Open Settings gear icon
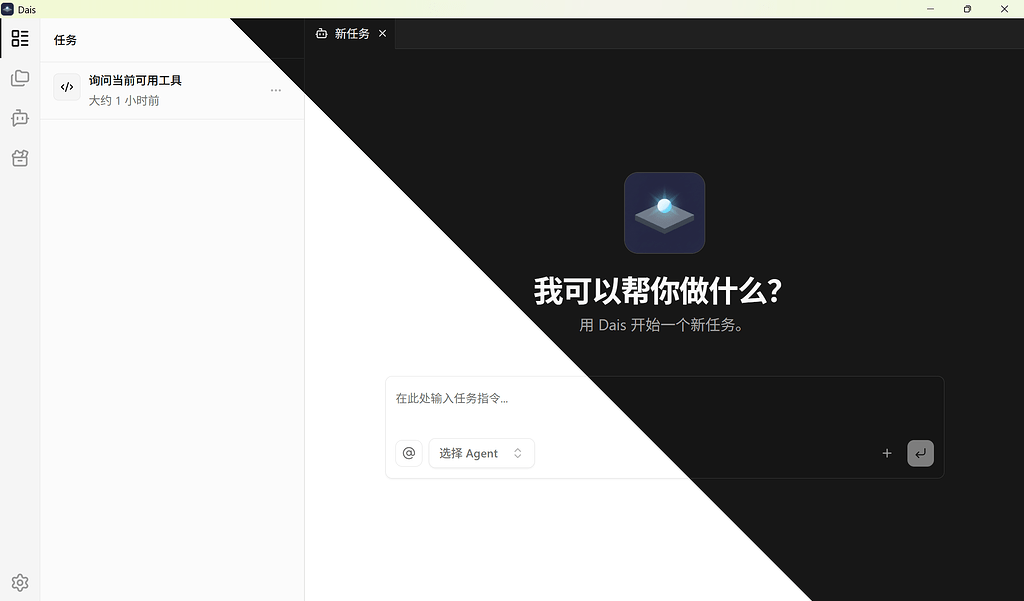 click(20, 583)
